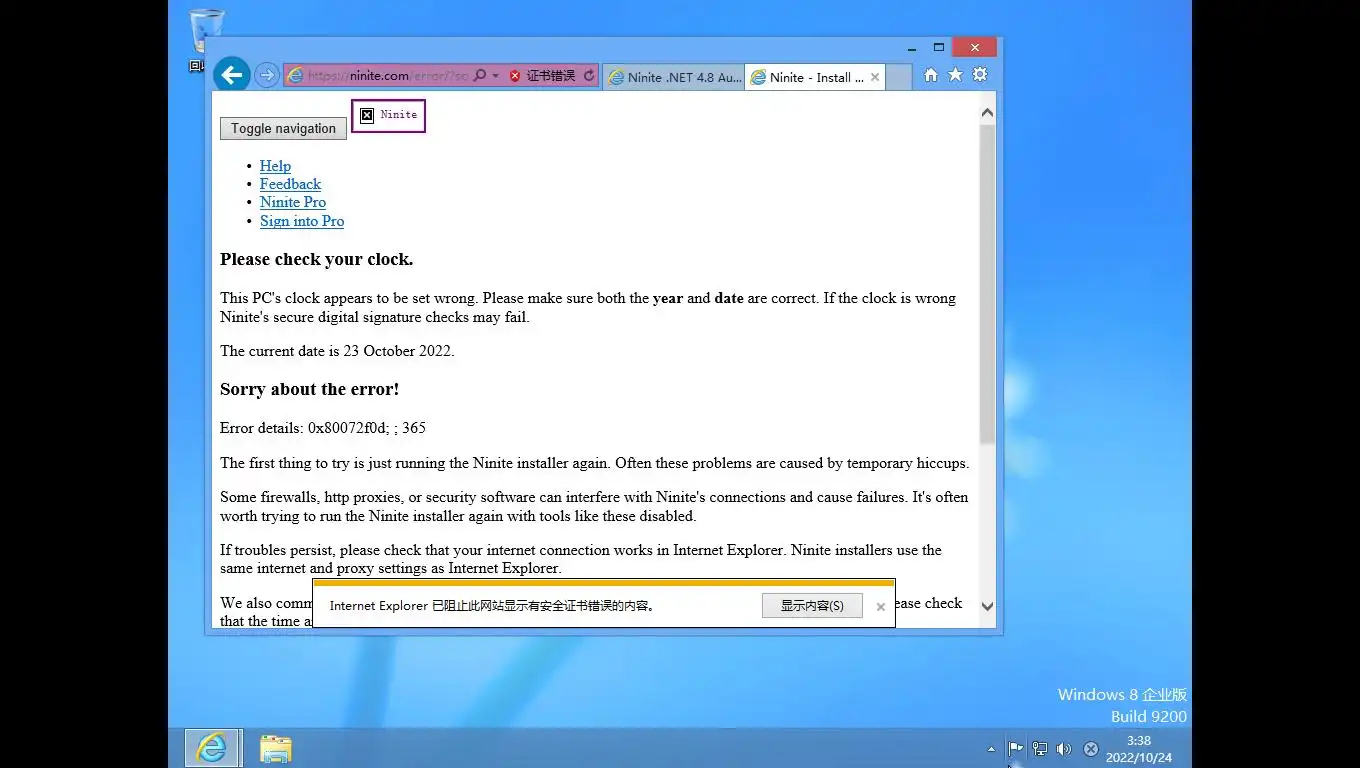
Task: Open the tools gear menu
Action: click(980, 75)
